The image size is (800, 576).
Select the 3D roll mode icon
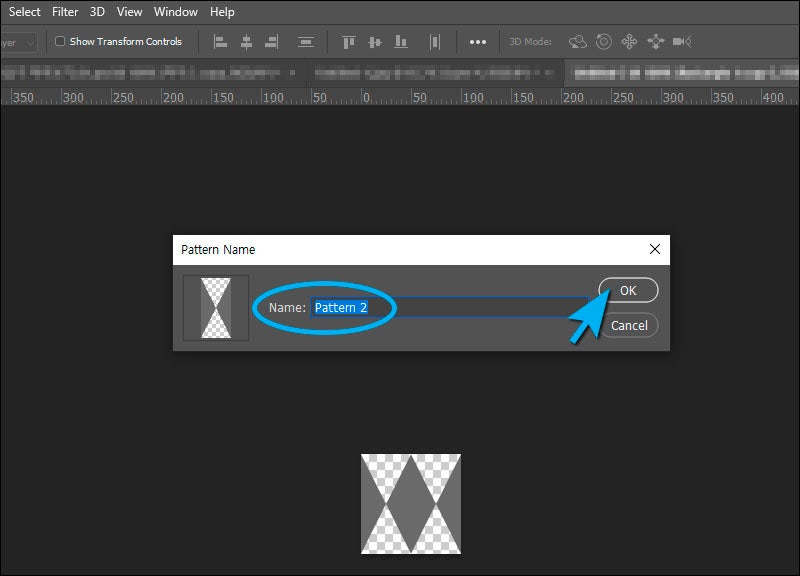coord(604,41)
